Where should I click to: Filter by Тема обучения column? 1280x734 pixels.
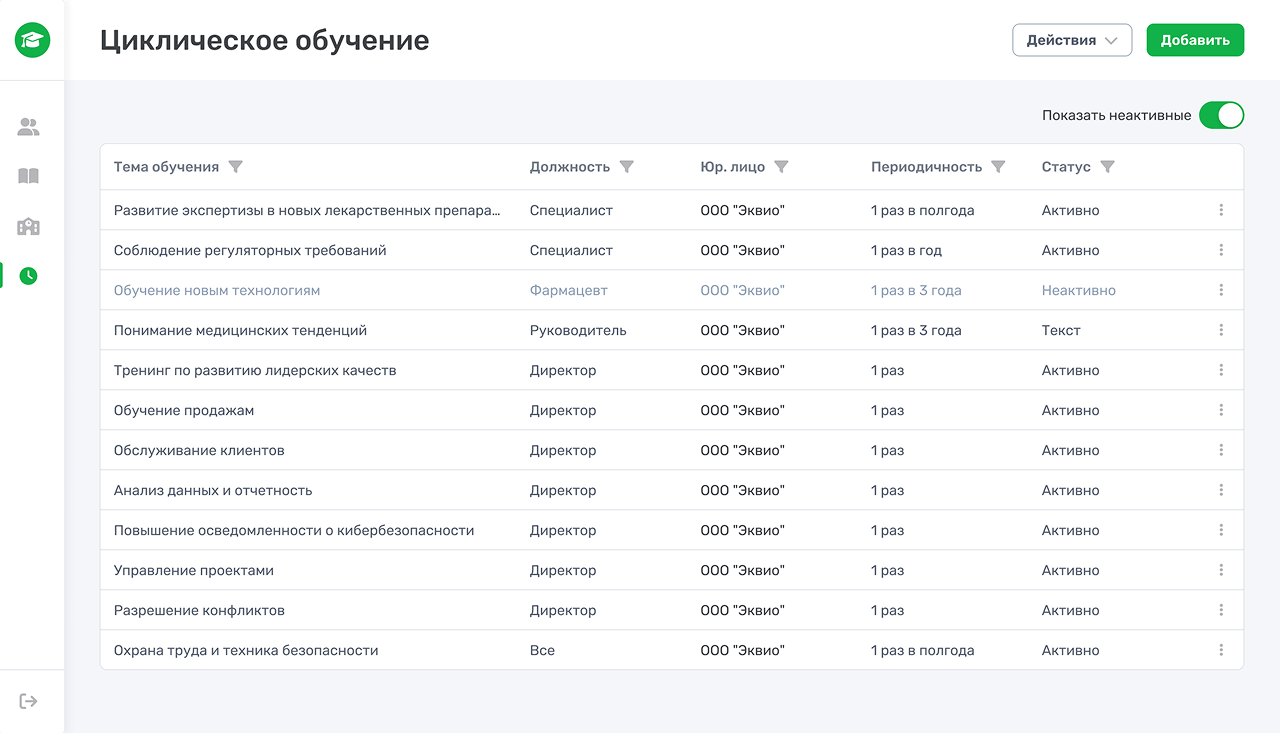point(236,167)
